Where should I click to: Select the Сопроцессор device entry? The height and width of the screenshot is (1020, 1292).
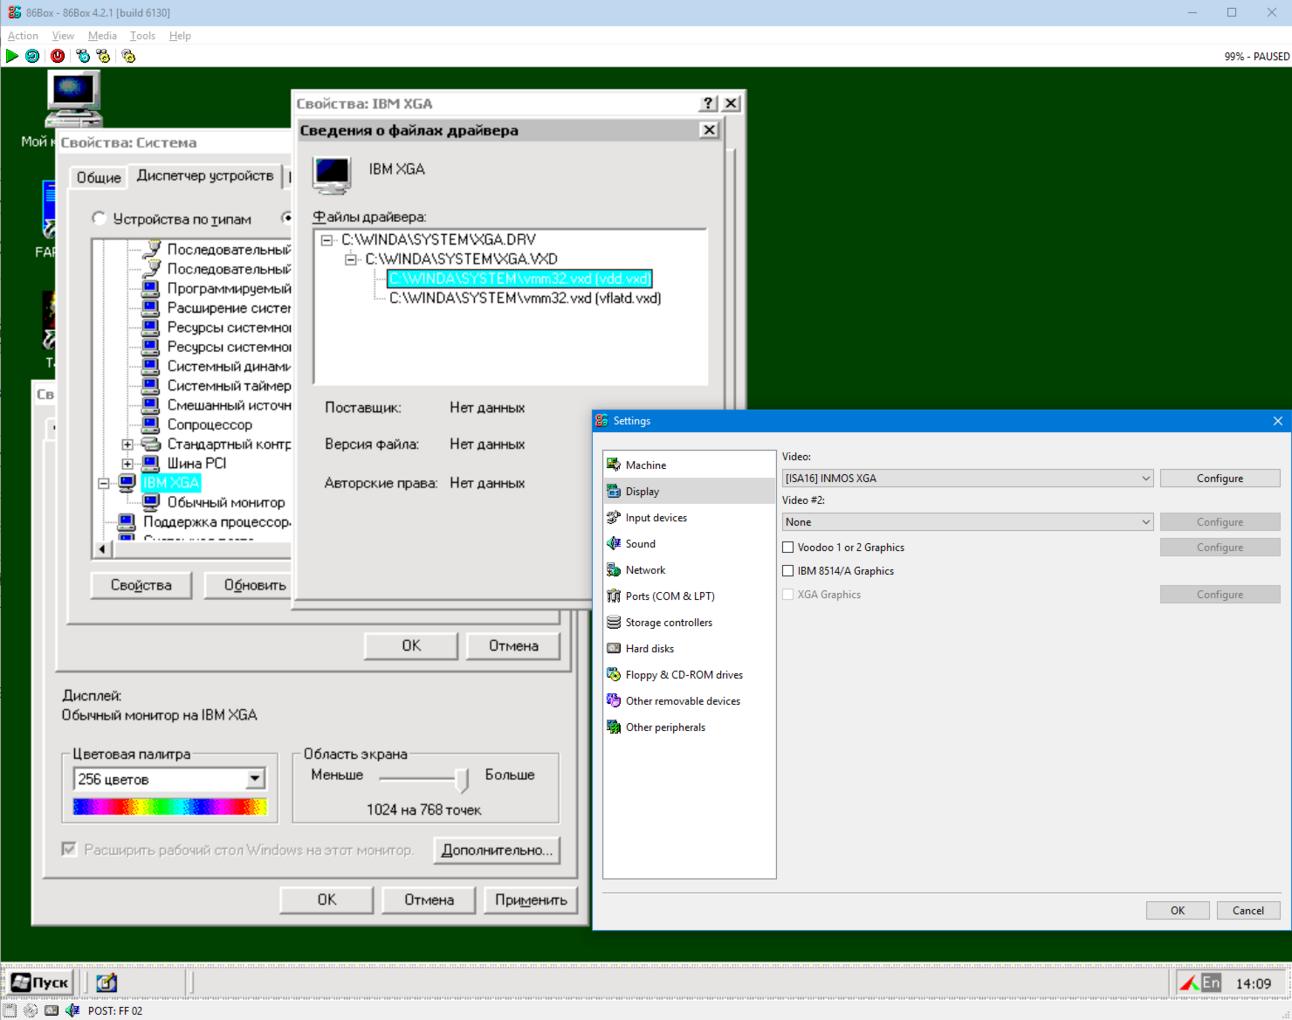209,425
